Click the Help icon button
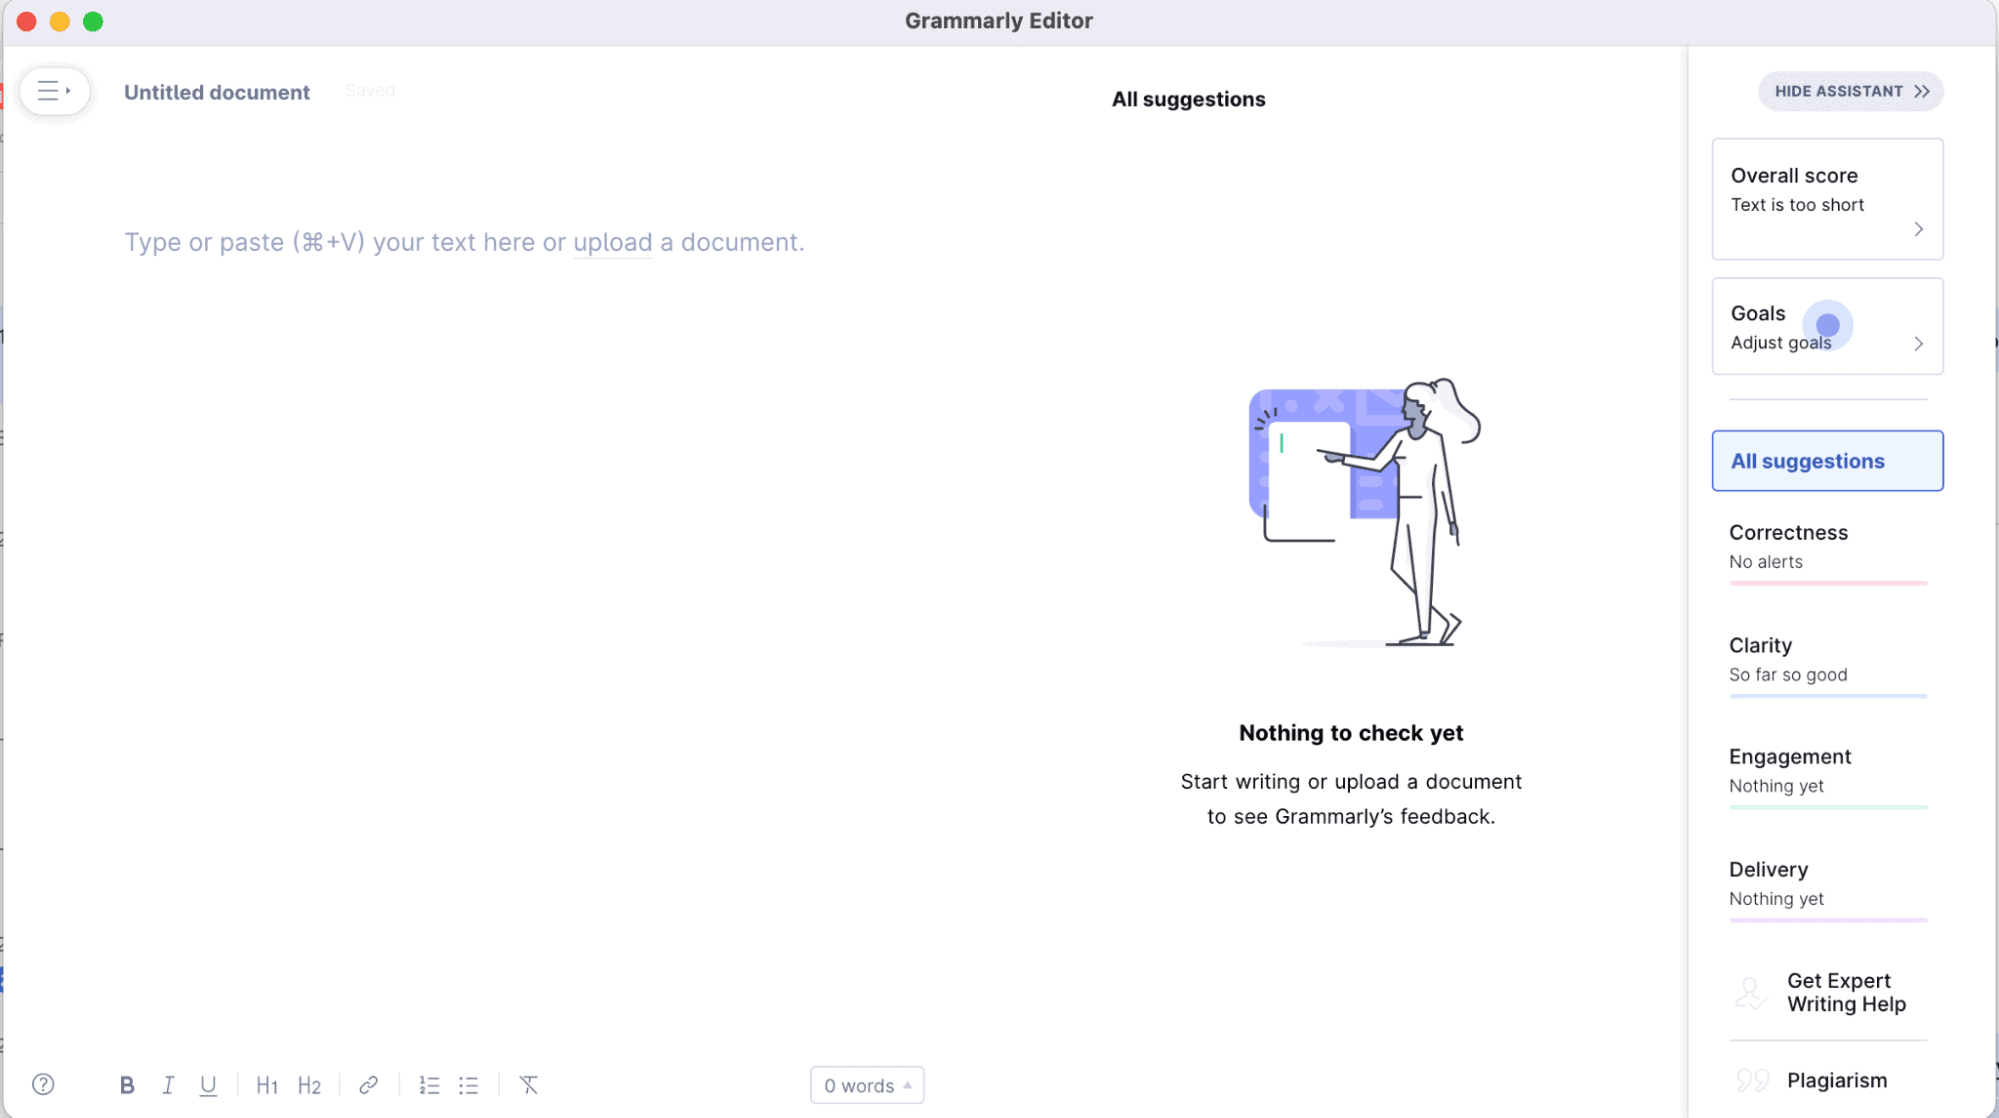 point(43,1085)
